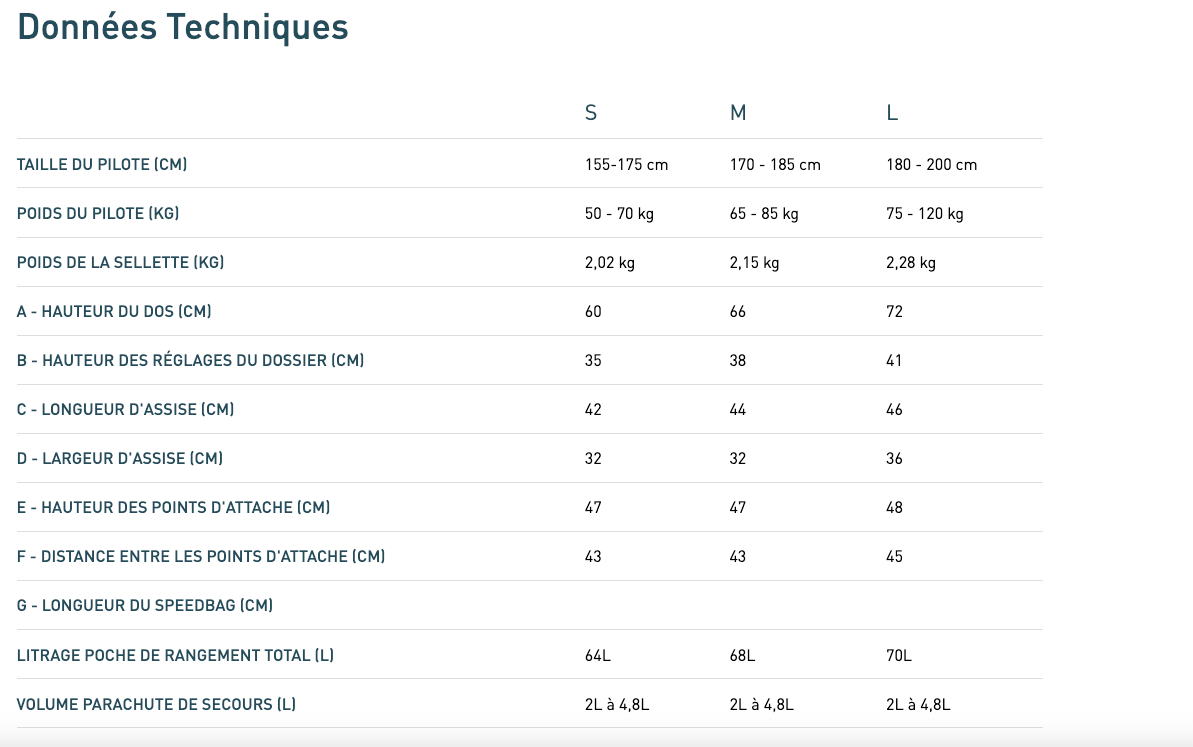Image resolution: width=1193 pixels, height=747 pixels.
Task: Select the S size column header
Action: (591, 113)
